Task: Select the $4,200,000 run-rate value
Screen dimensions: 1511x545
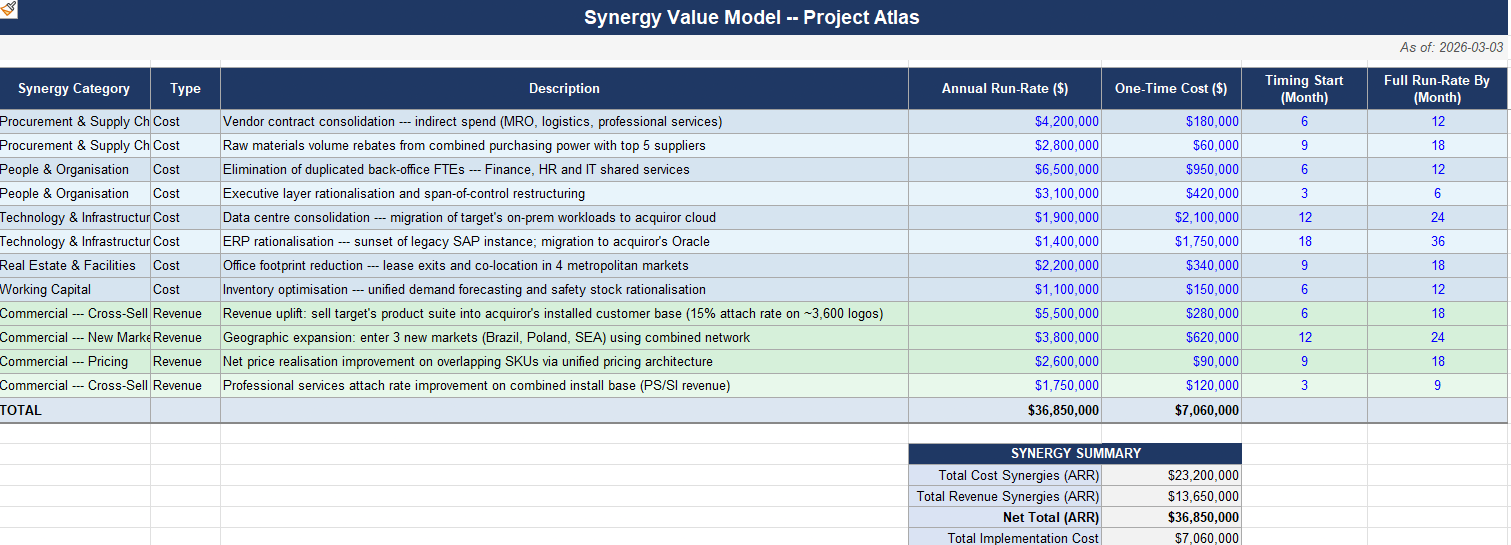Action: click(1005, 122)
